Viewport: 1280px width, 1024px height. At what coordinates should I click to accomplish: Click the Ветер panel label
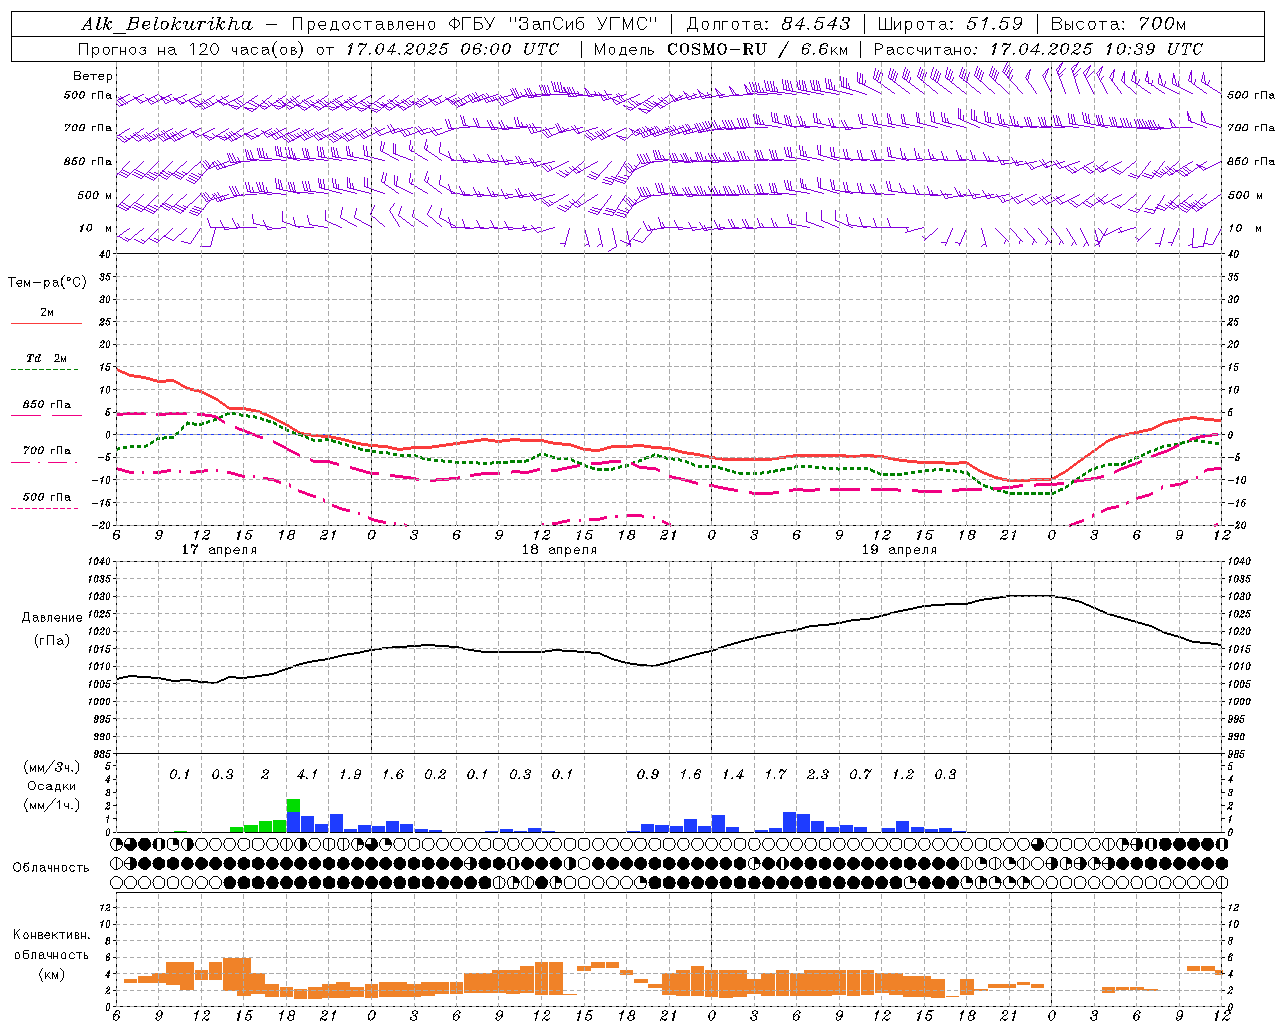pyautogui.click(x=93, y=76)
